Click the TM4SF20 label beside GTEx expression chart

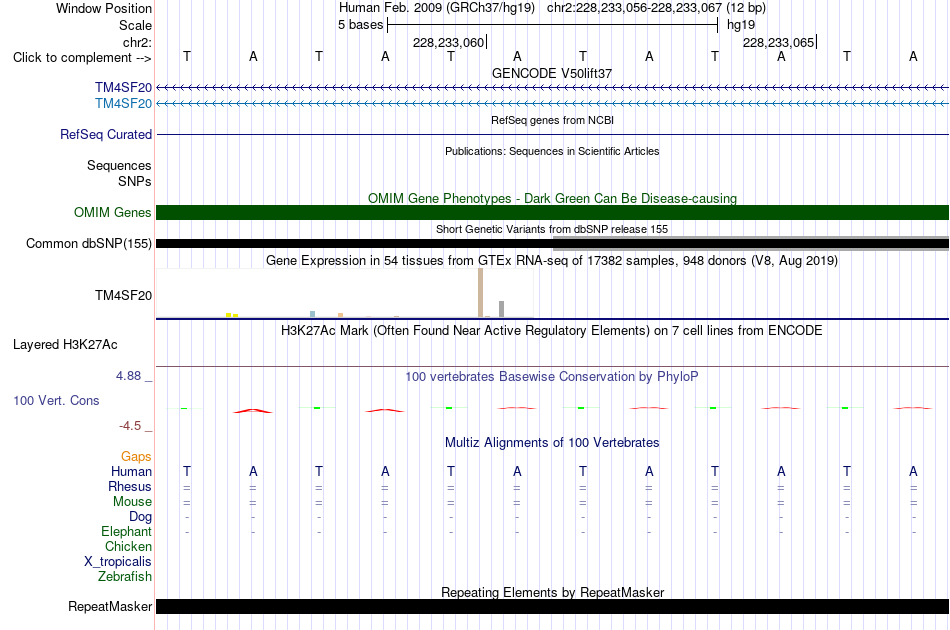(123, 296)
